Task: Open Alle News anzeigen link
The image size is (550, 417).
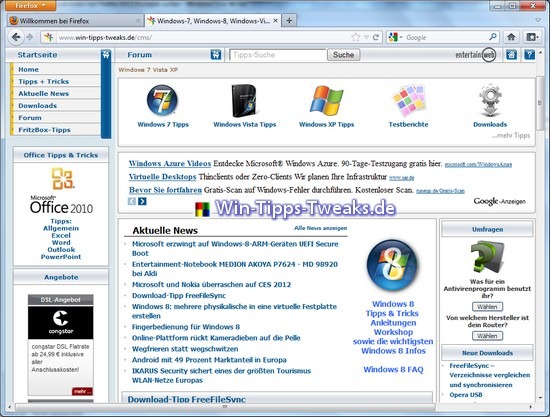Action: pyautogui.click(x=320, y=228)
